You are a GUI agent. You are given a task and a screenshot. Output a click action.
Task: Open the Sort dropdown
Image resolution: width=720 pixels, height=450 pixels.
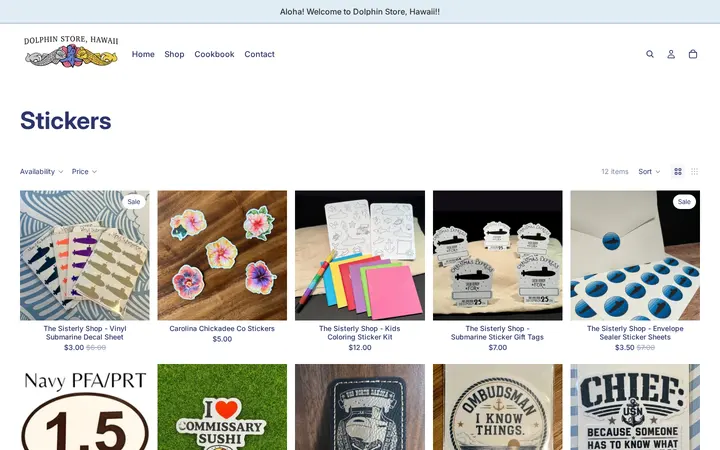tap(649, 171)
